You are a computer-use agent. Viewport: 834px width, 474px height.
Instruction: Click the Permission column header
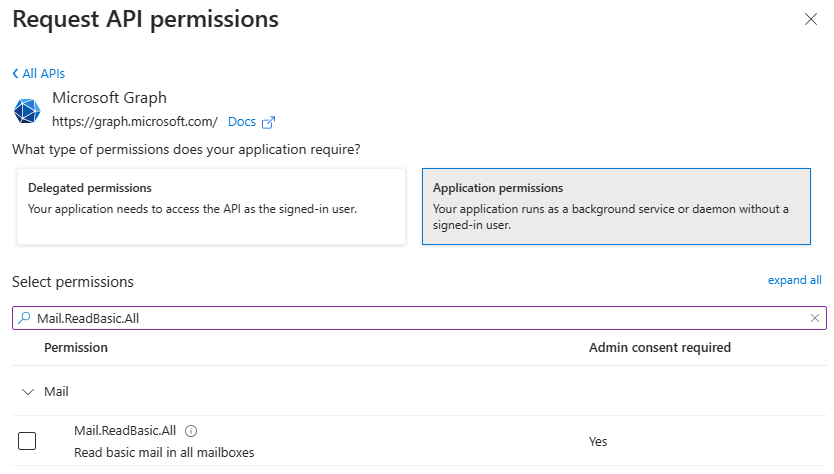[76, 347]
